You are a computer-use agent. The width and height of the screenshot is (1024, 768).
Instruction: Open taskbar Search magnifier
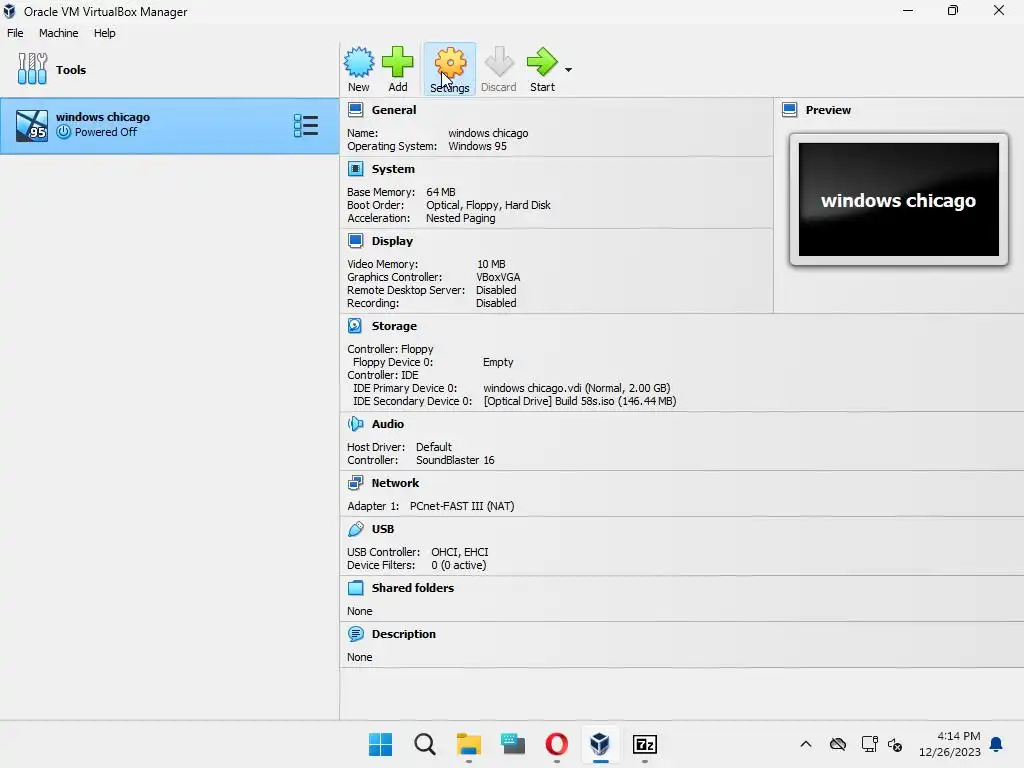pyautogui.click(x=424, y=744)
